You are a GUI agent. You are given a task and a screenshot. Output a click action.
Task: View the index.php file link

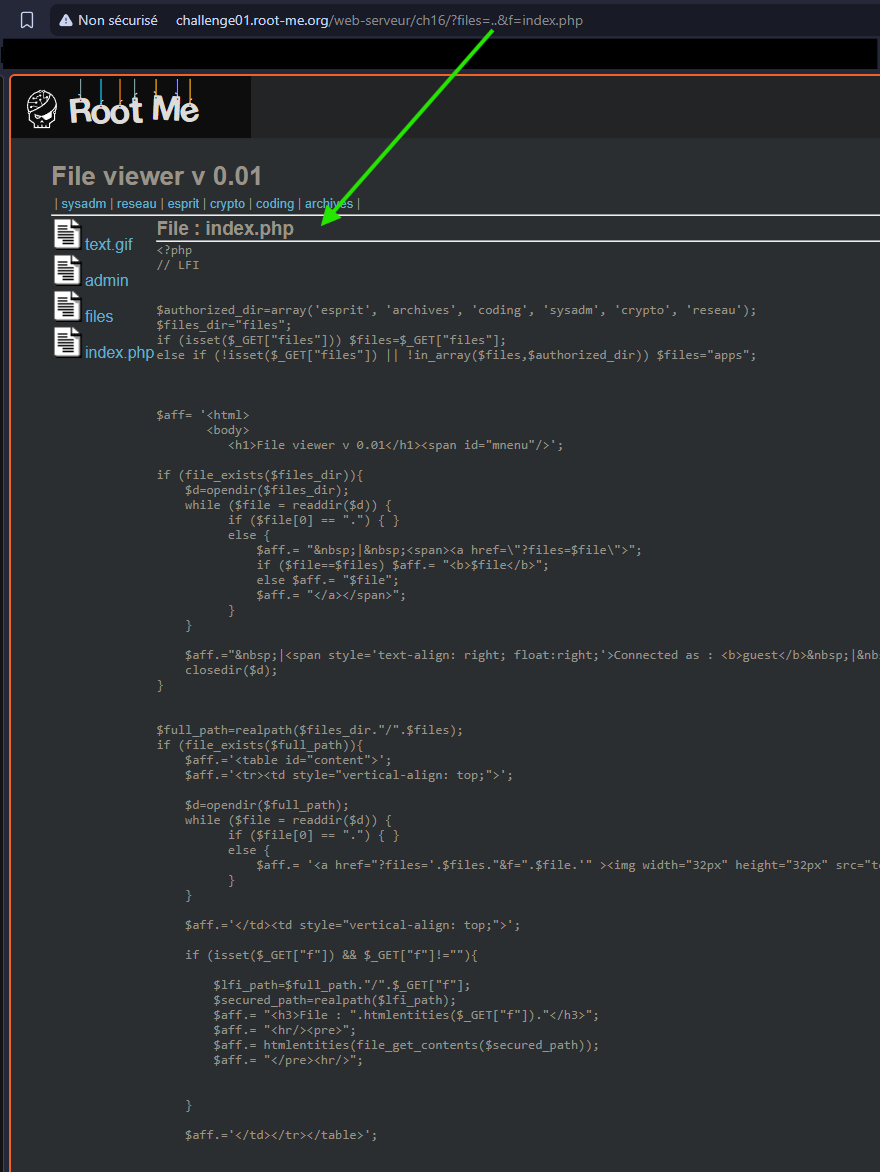[x=119, y=353]
